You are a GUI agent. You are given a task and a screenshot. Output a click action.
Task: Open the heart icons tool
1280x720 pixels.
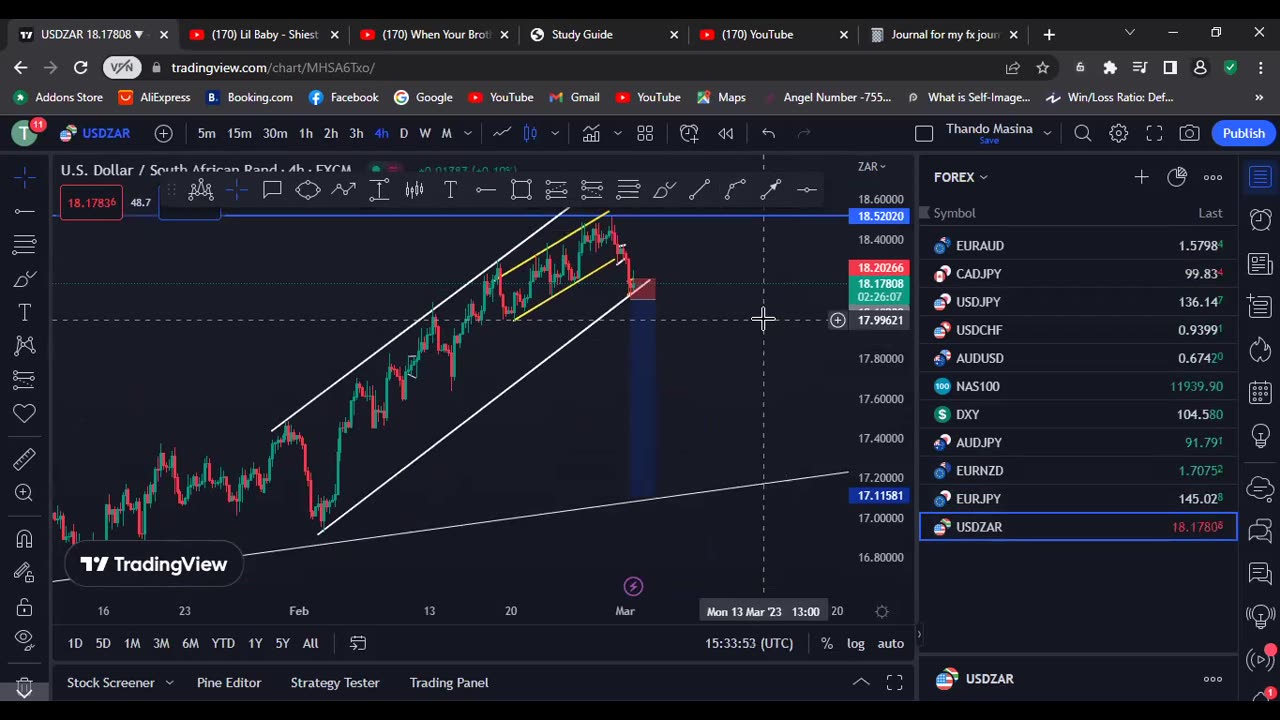coord(25,413)
